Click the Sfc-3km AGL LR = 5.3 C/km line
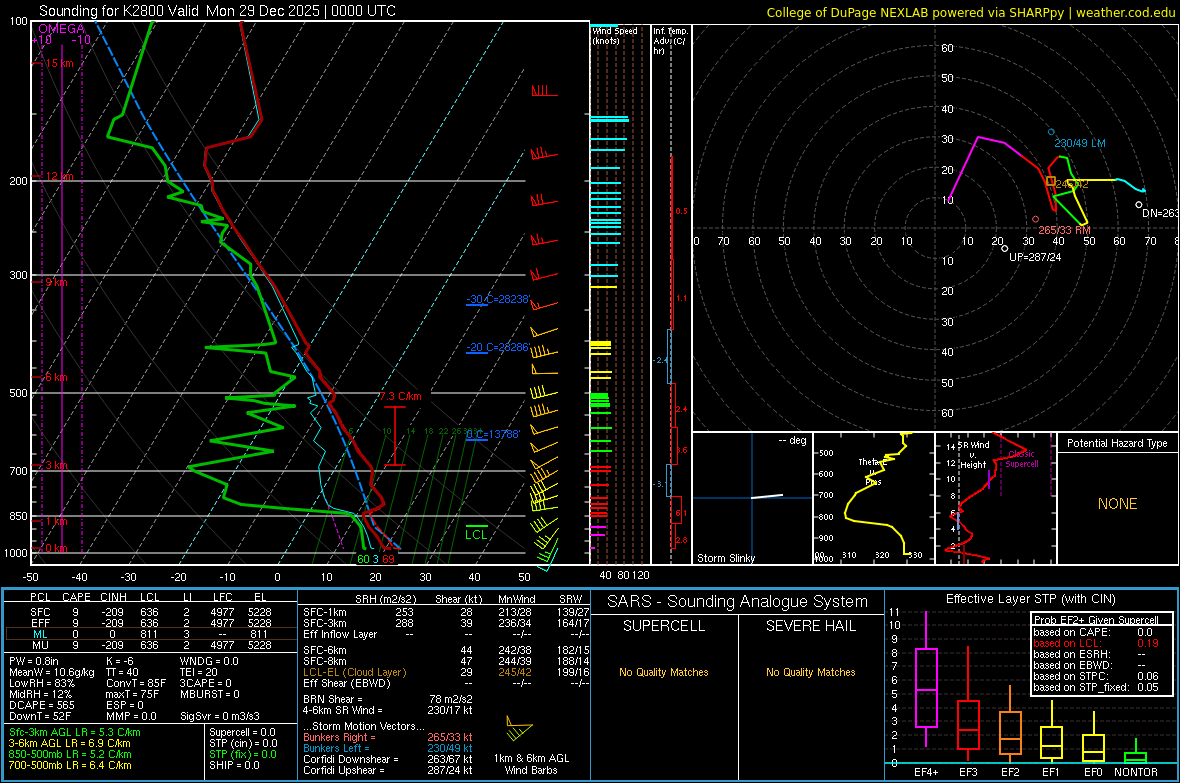Viewport: 1180px width, 783px height. click(x=75, y=732)
